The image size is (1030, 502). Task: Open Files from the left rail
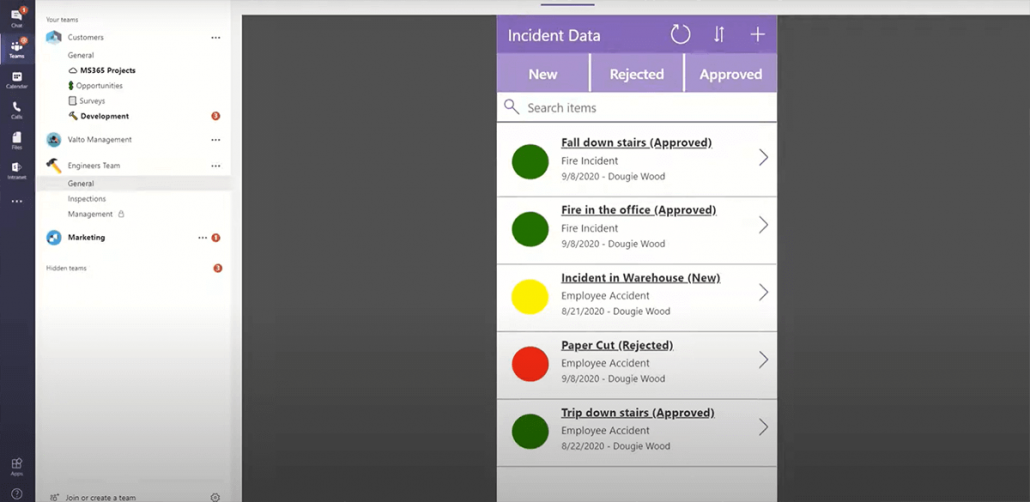coord(17,140)
